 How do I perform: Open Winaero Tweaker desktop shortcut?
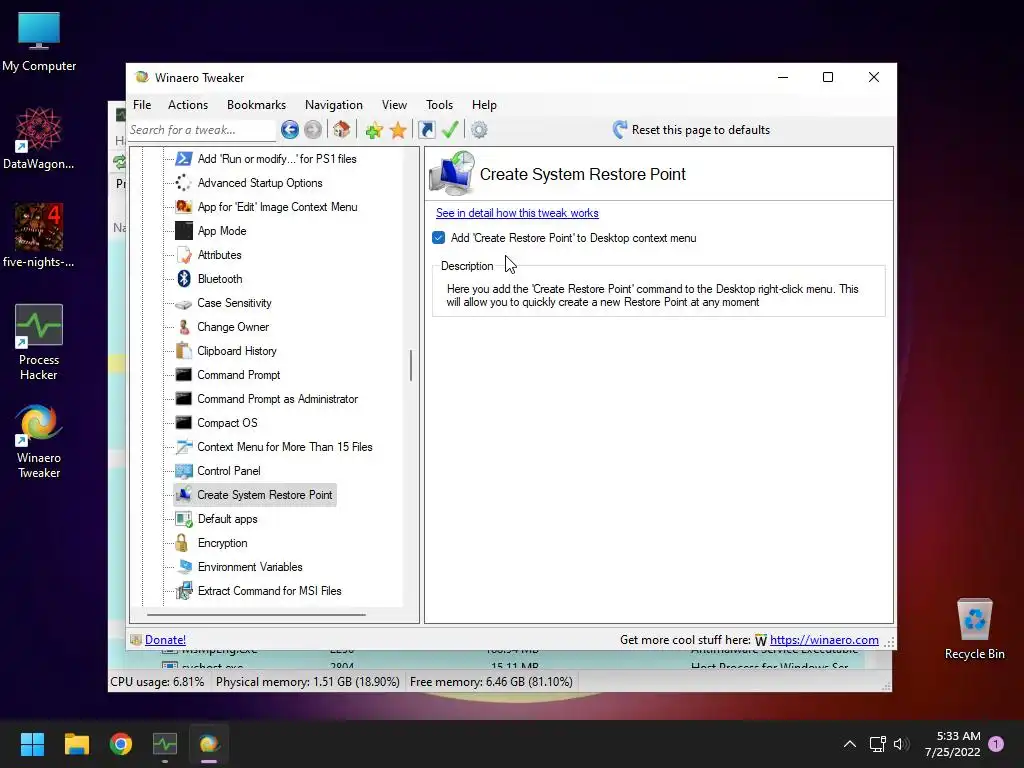[39, 441]
